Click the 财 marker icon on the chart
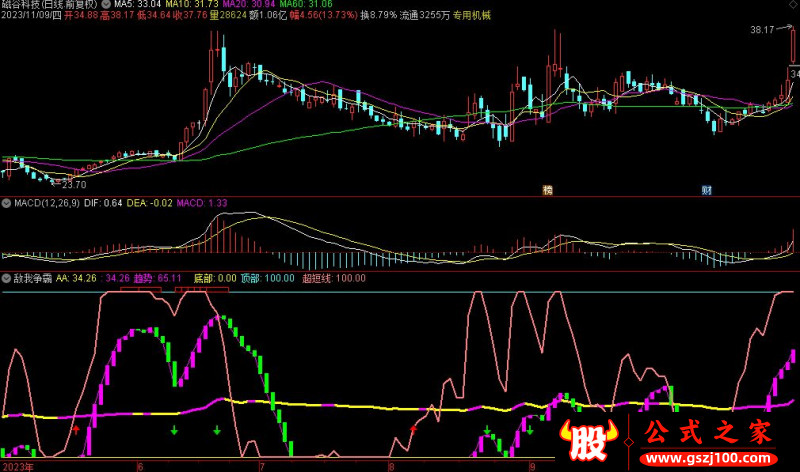The image size is (800, 472). point(706,190)
